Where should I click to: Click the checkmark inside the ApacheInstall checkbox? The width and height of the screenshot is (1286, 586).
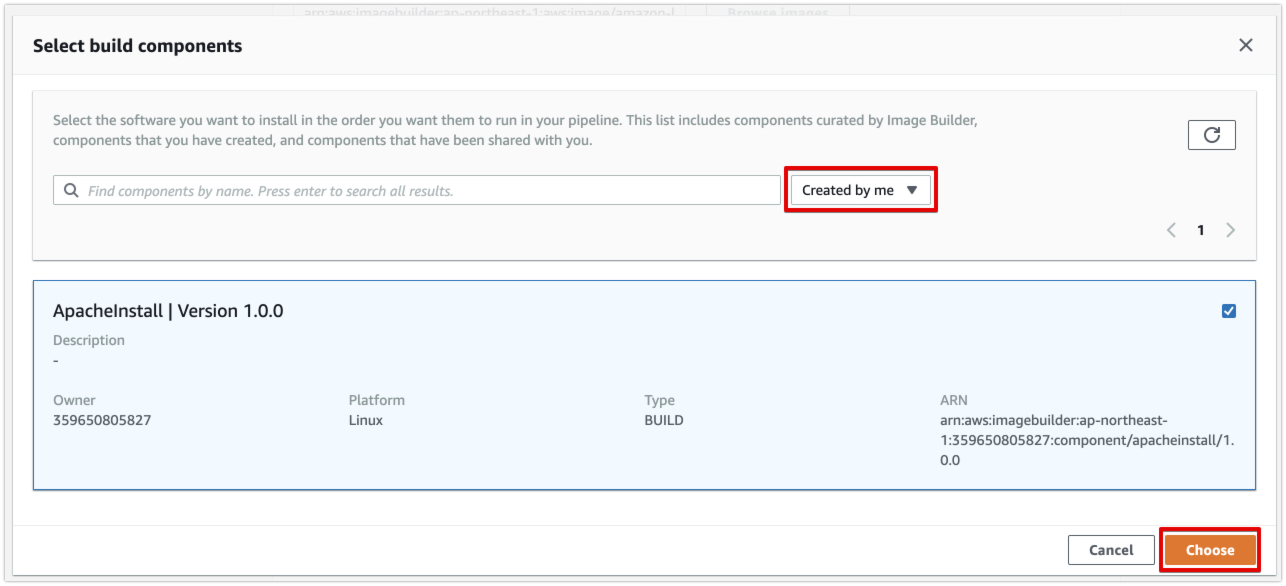1229,310
